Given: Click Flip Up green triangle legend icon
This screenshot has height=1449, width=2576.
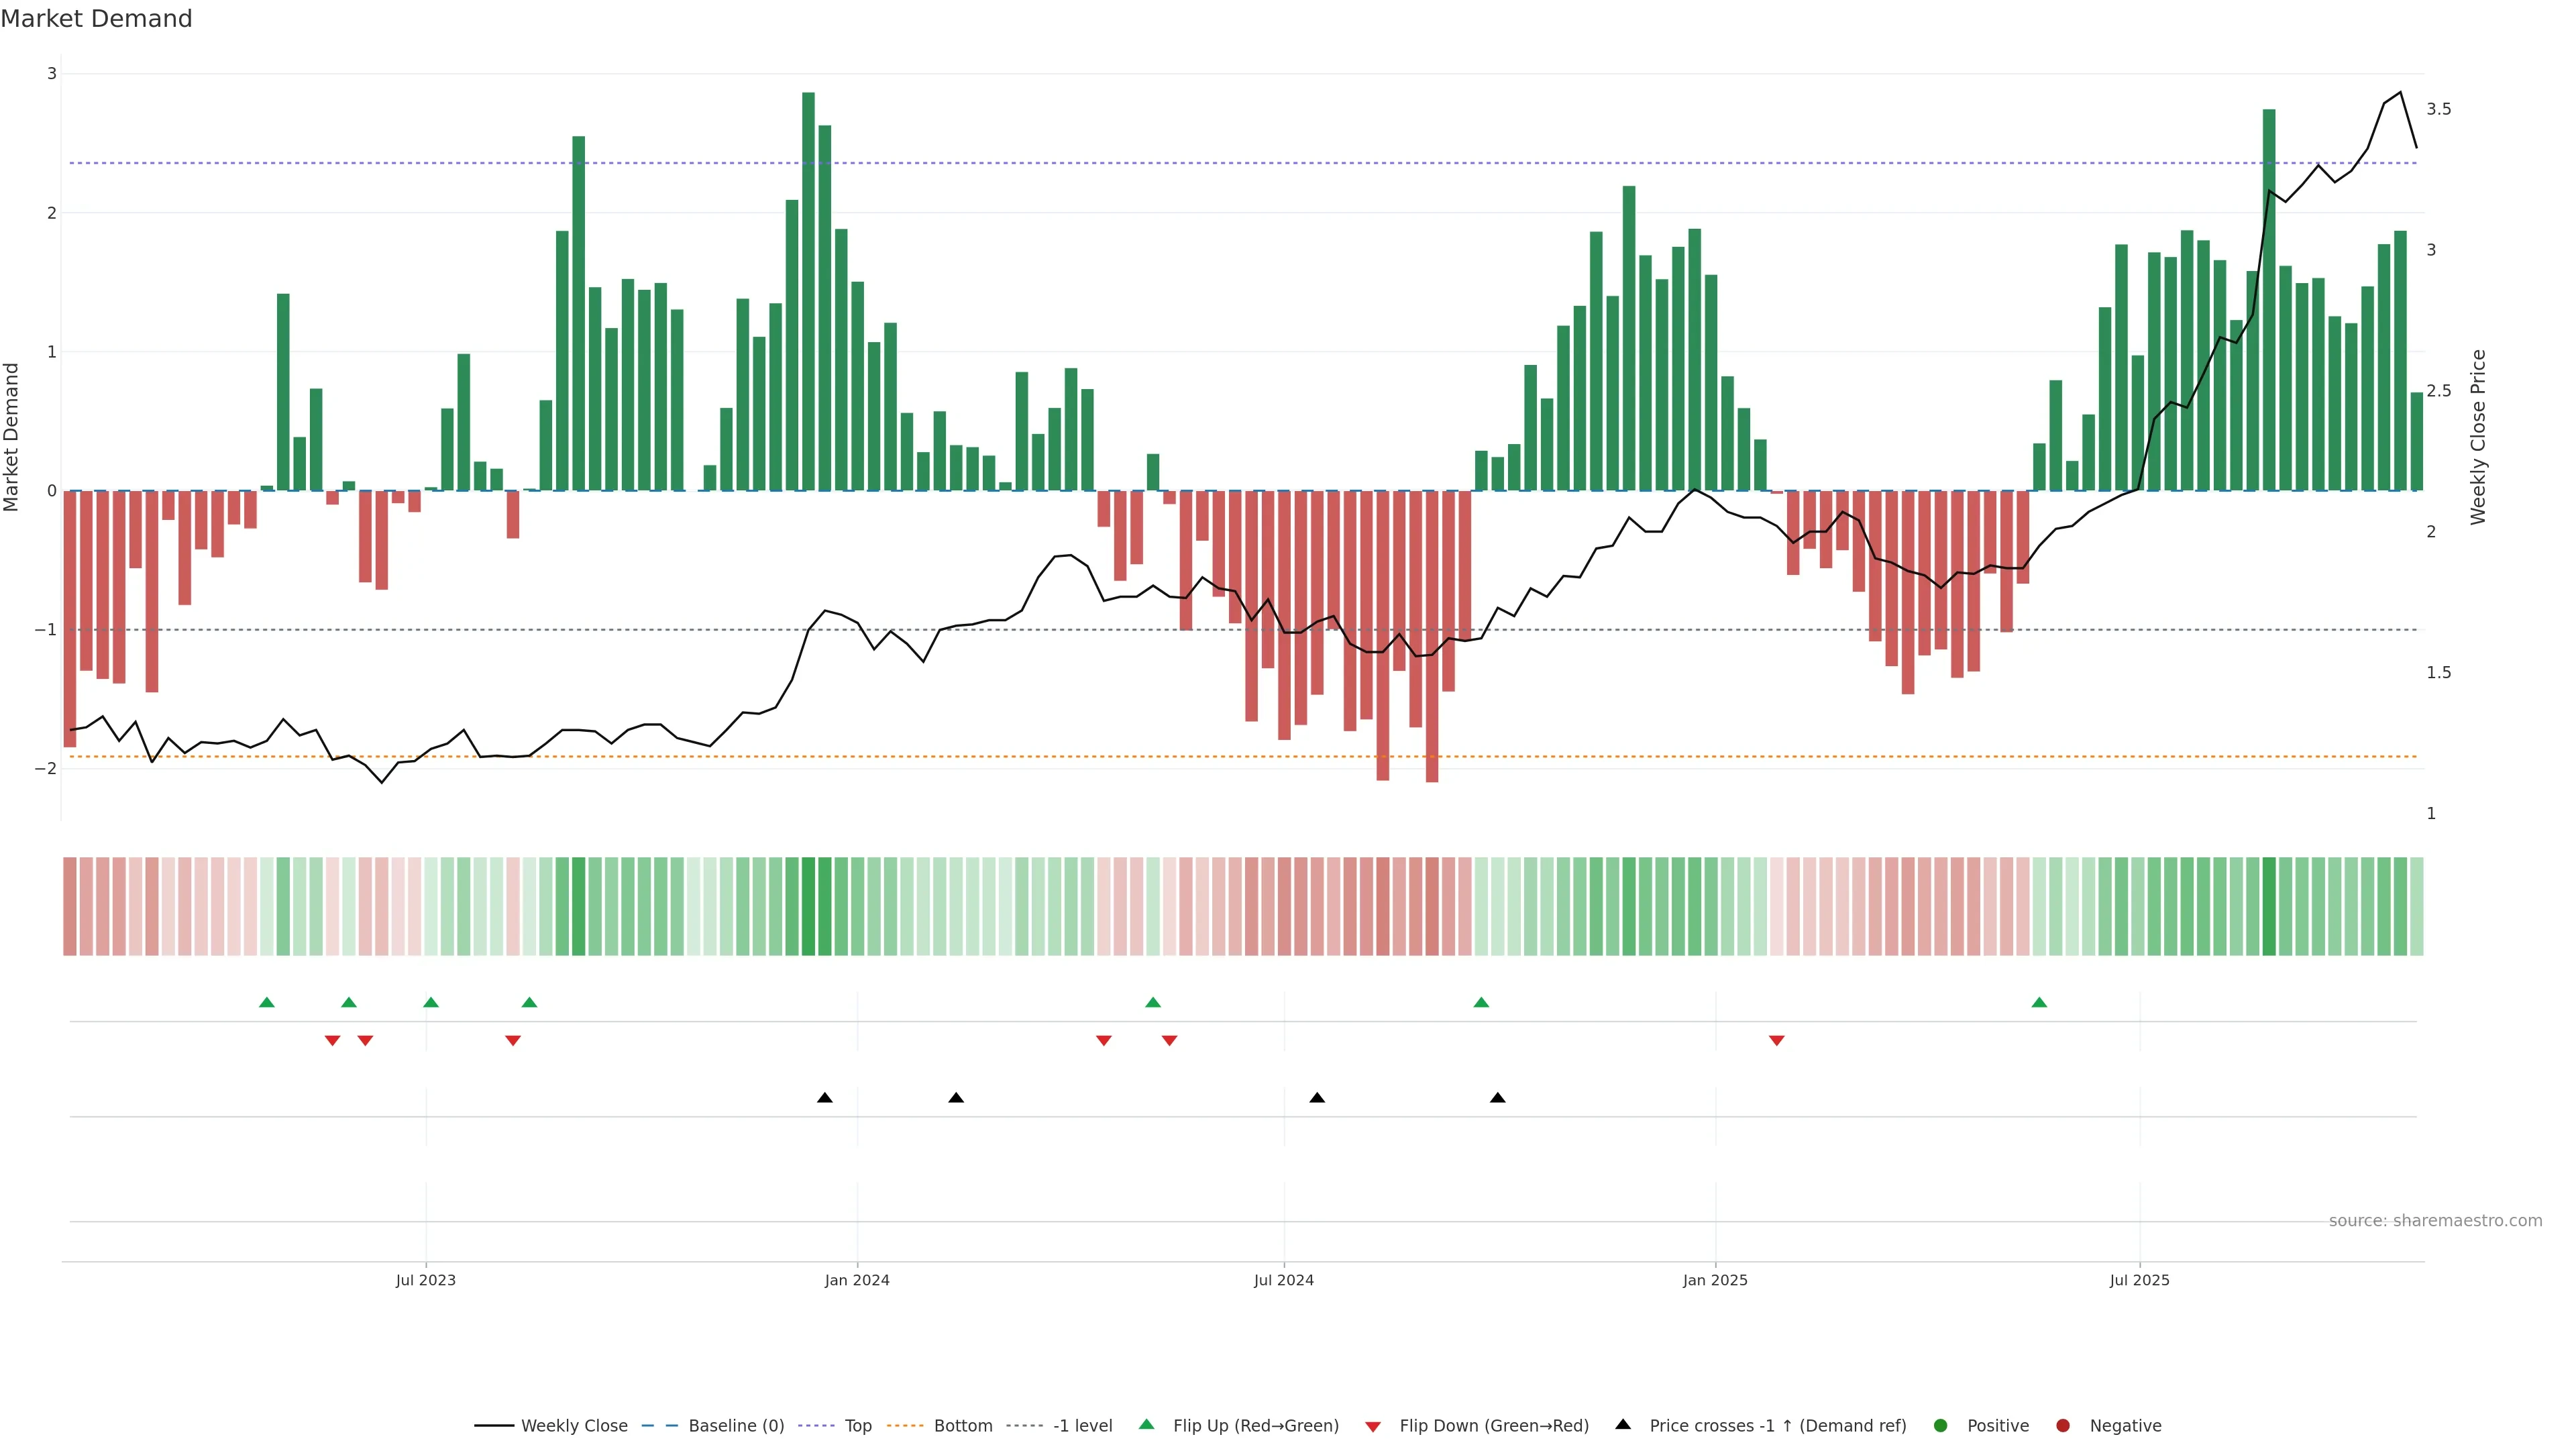Looking at the screenshot, I should coord(1147,1424).
